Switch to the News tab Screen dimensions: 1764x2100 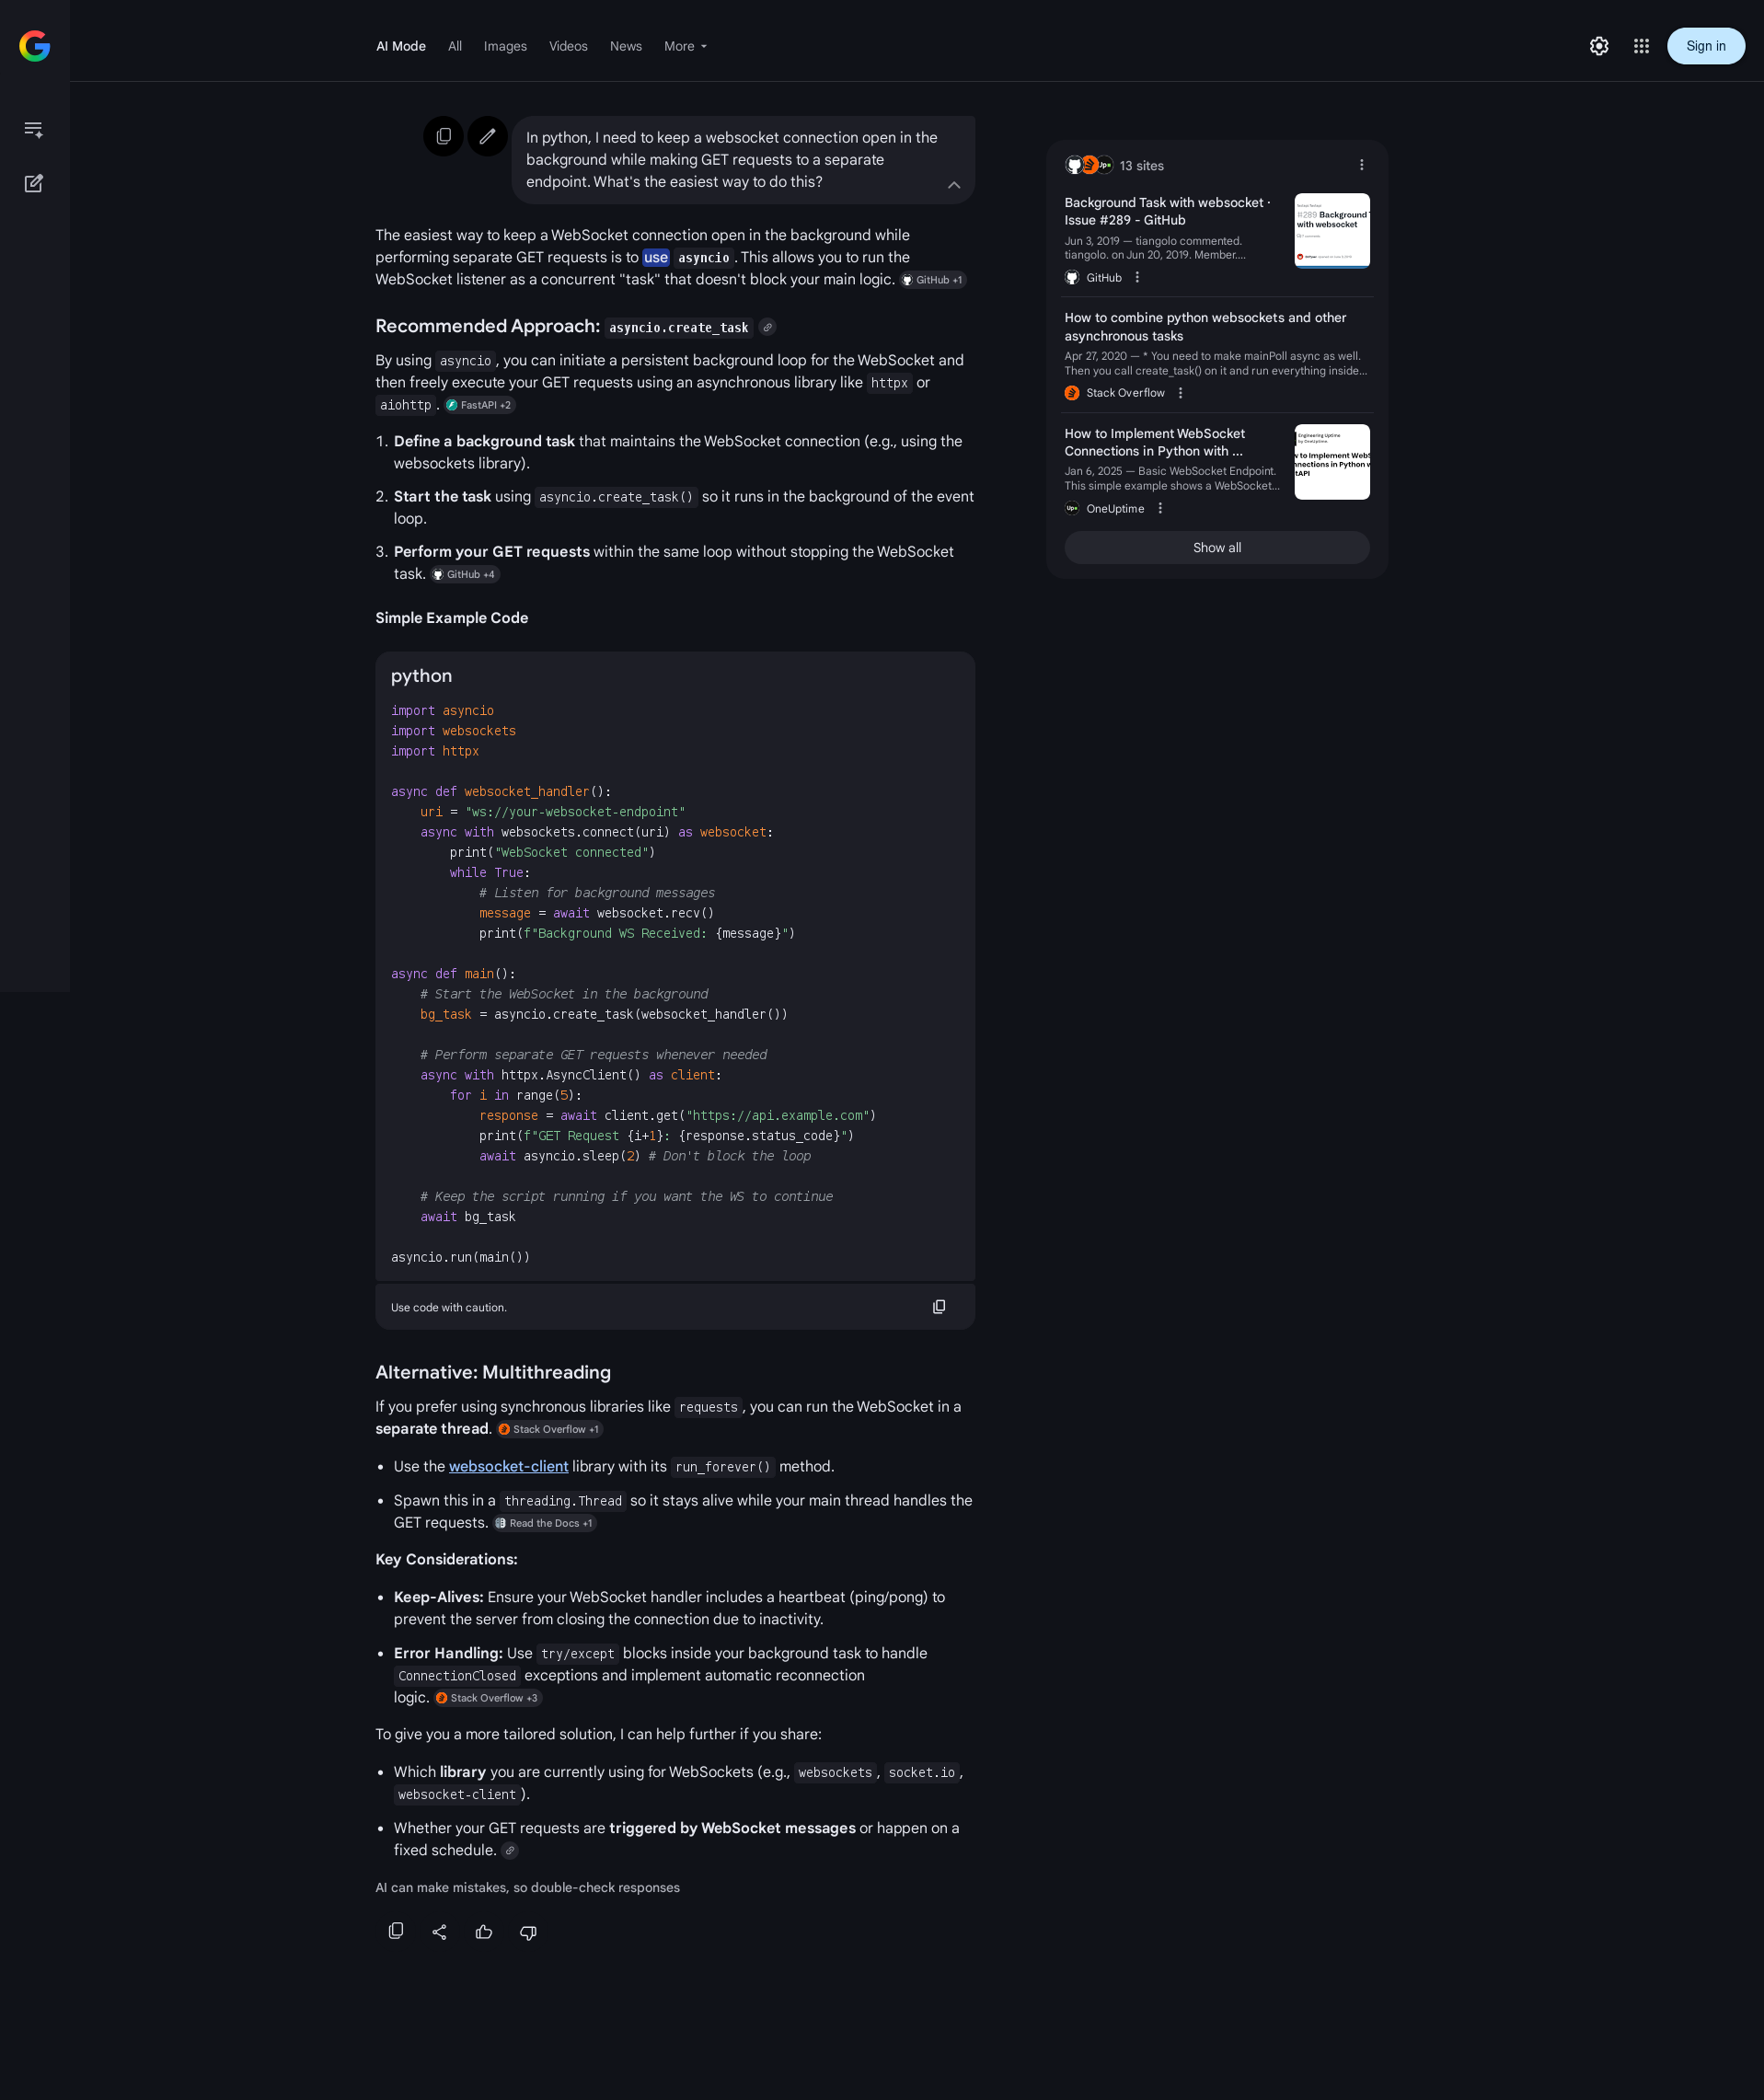tap(626, 46)
